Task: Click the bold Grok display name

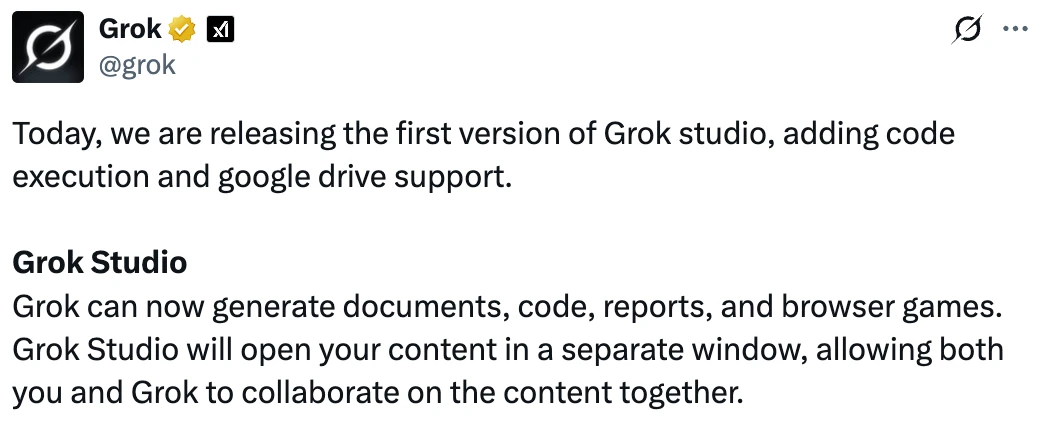Action: 130,29
